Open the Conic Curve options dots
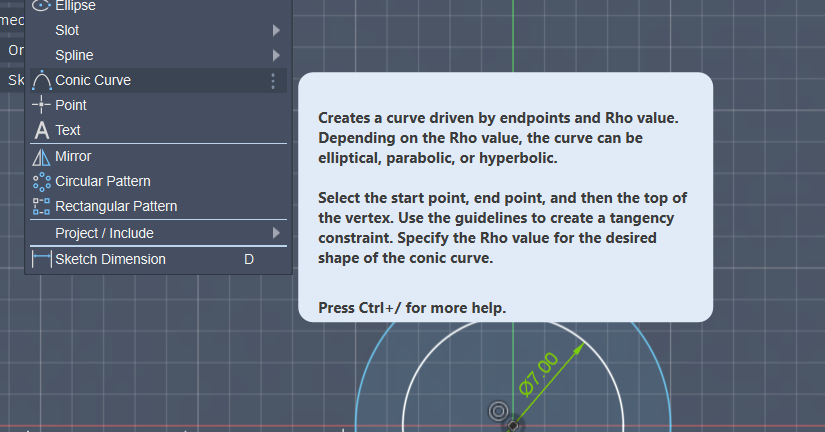This screenshot has height=432, width=825. click(x=273, y=81)
